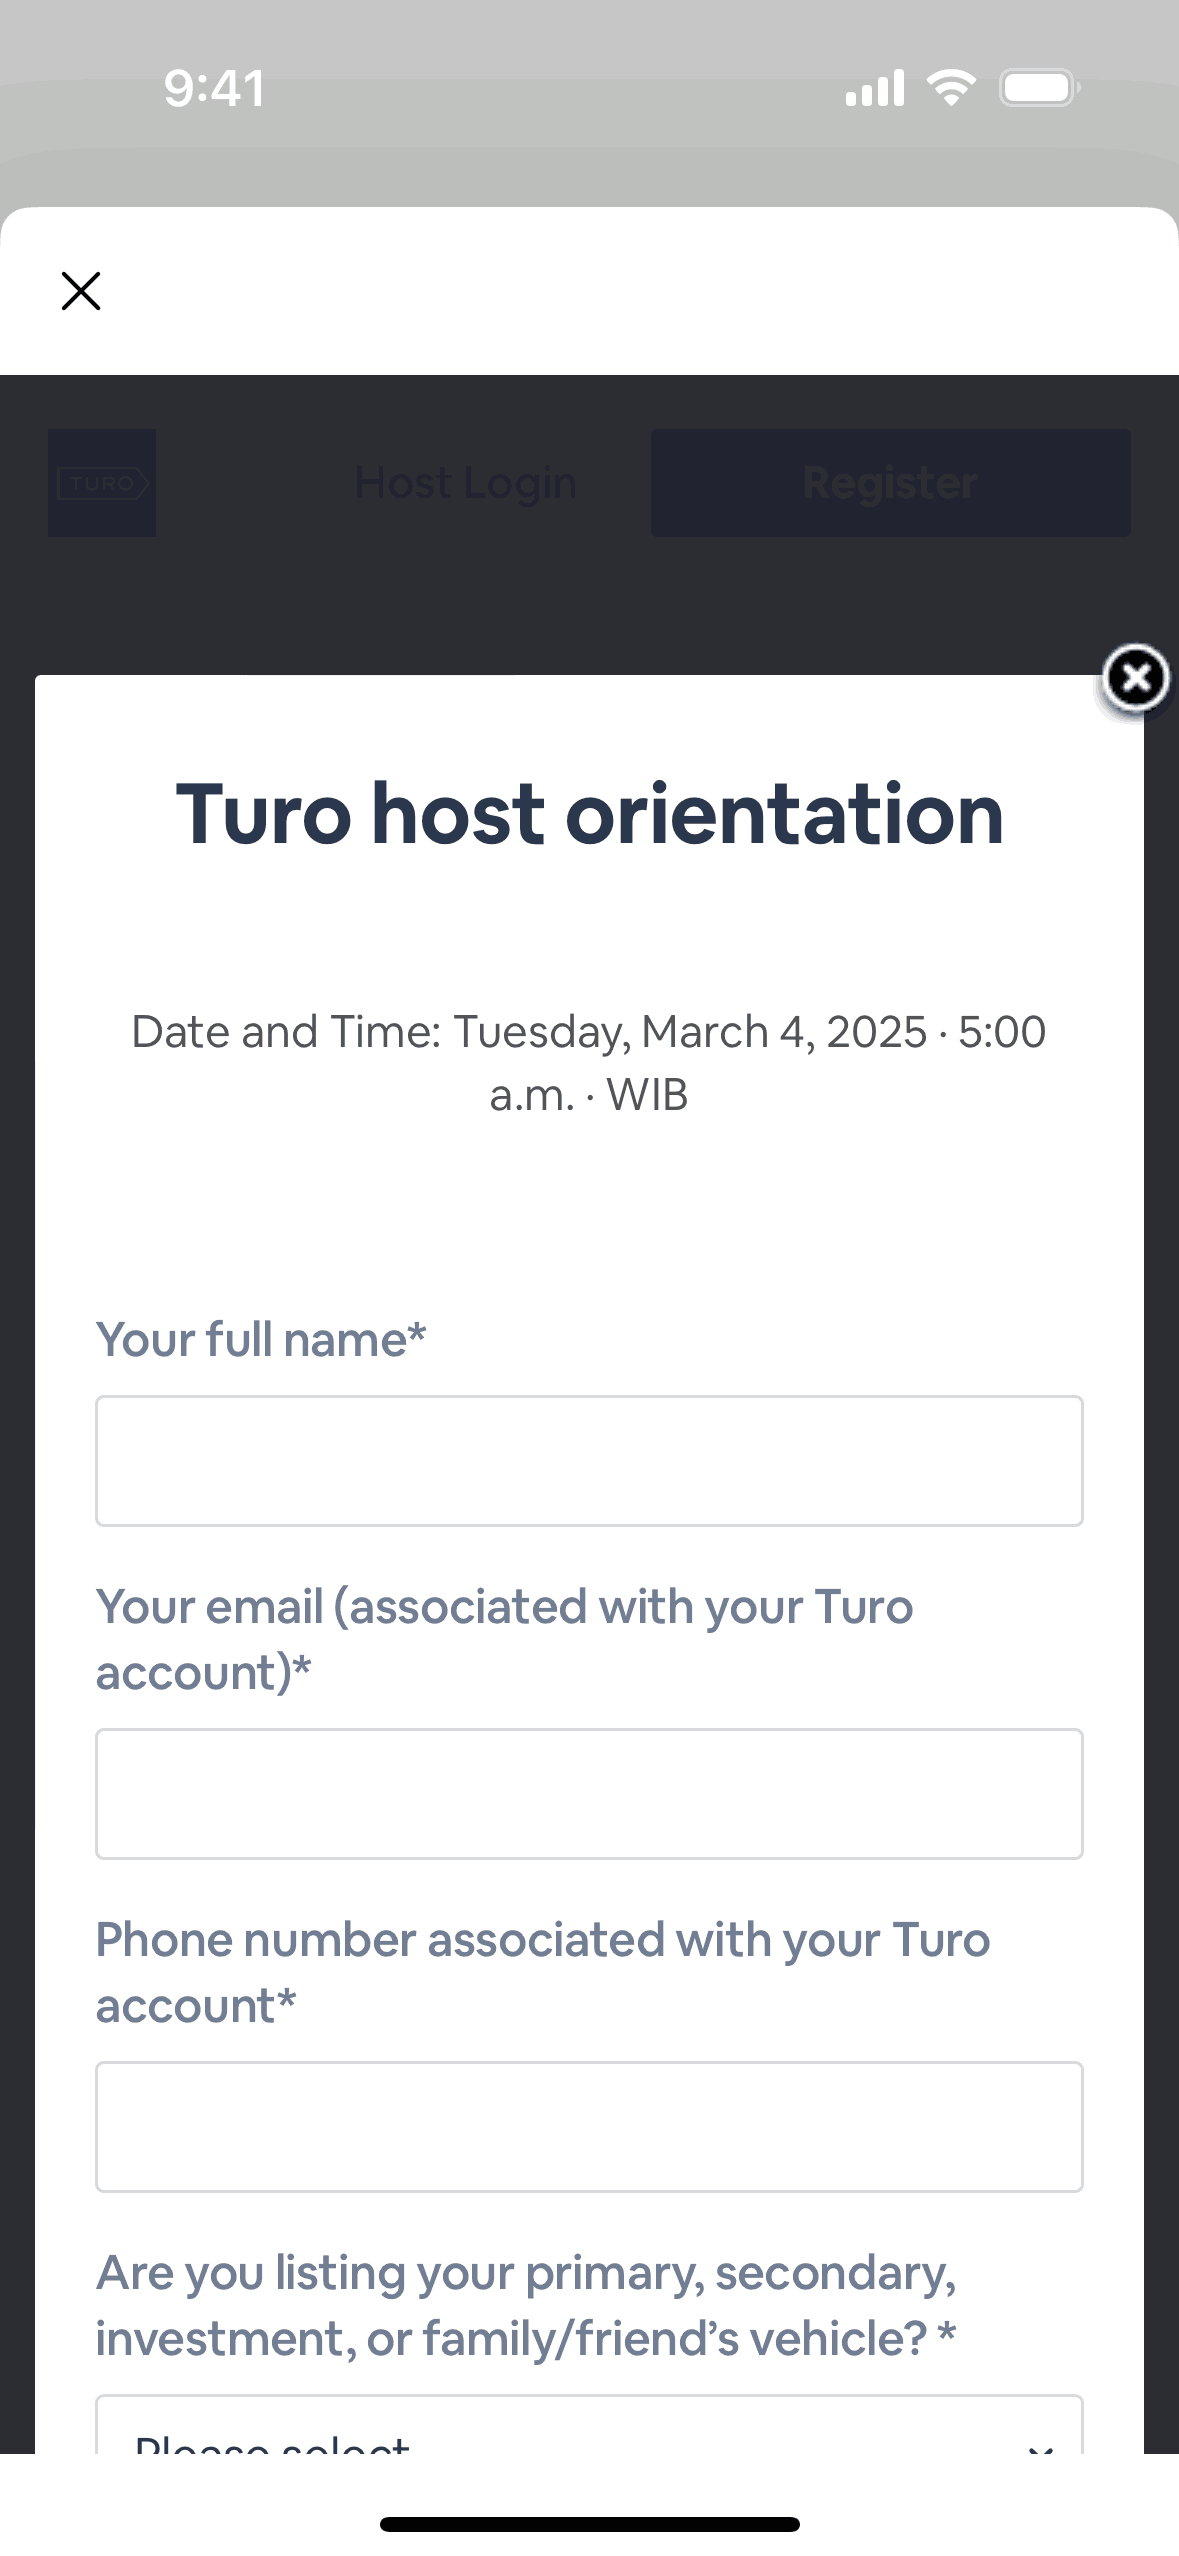Tap the battery status icon

(x=1039, y=88)
